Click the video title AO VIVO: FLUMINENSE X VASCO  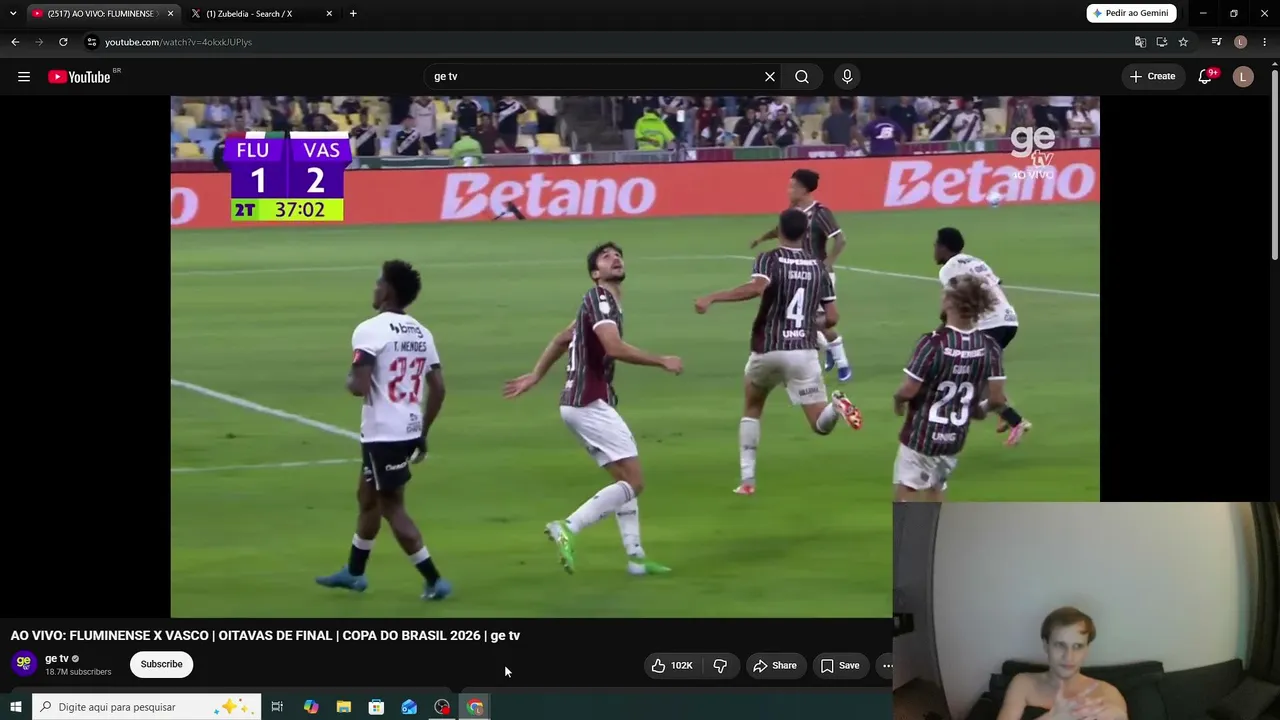265,635
